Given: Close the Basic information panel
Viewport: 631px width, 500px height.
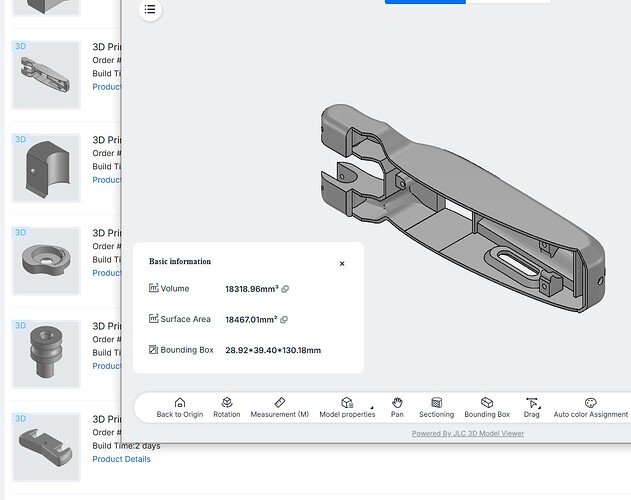Looking at the screenshot, I should [342, 264].
